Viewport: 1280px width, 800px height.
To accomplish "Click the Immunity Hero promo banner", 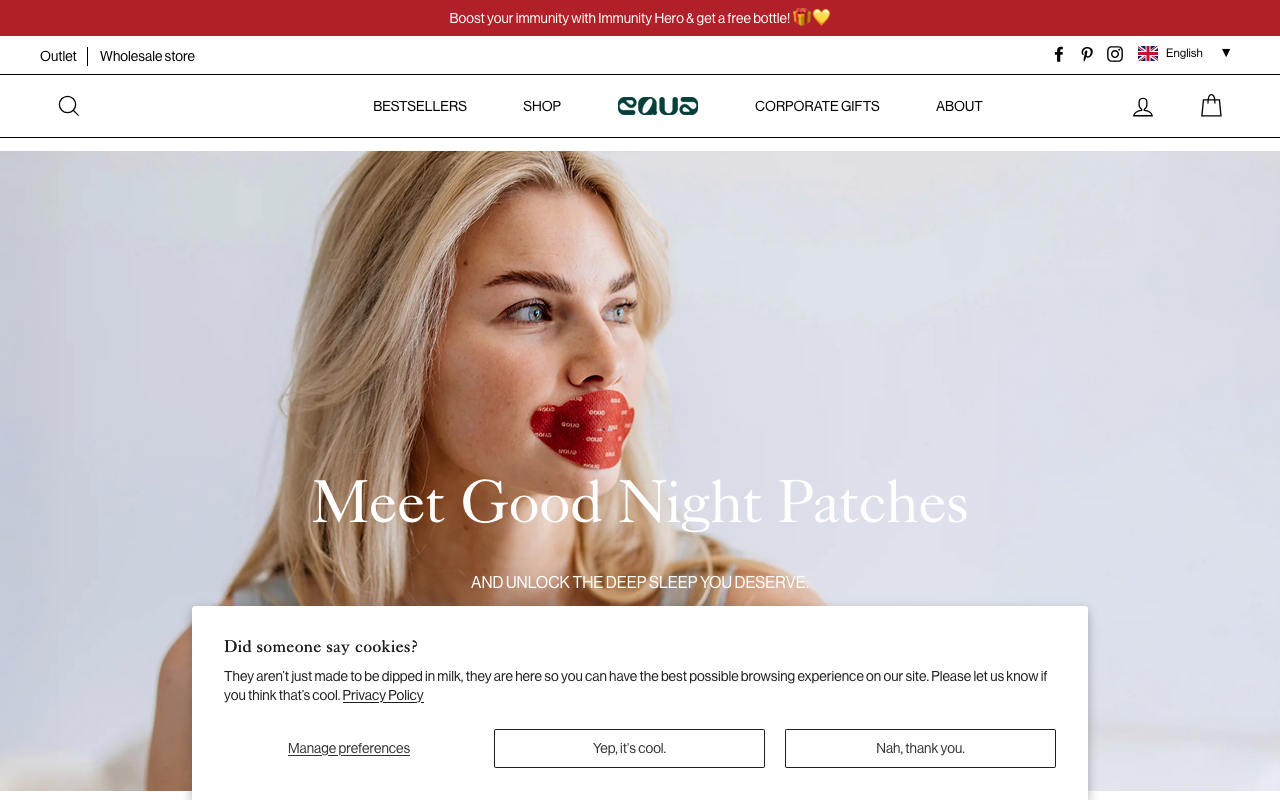I will (x=640, y=18).
